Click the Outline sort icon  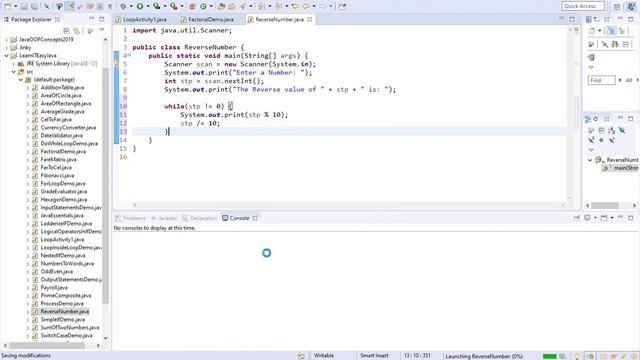pos(611,131)
